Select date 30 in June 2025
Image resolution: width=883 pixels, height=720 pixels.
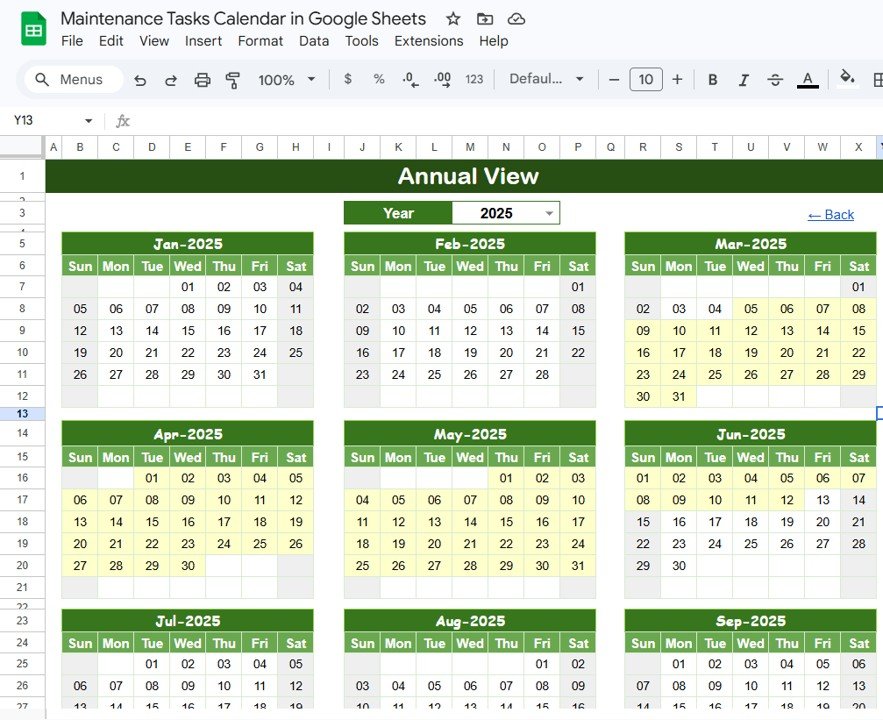click(679, 566)
